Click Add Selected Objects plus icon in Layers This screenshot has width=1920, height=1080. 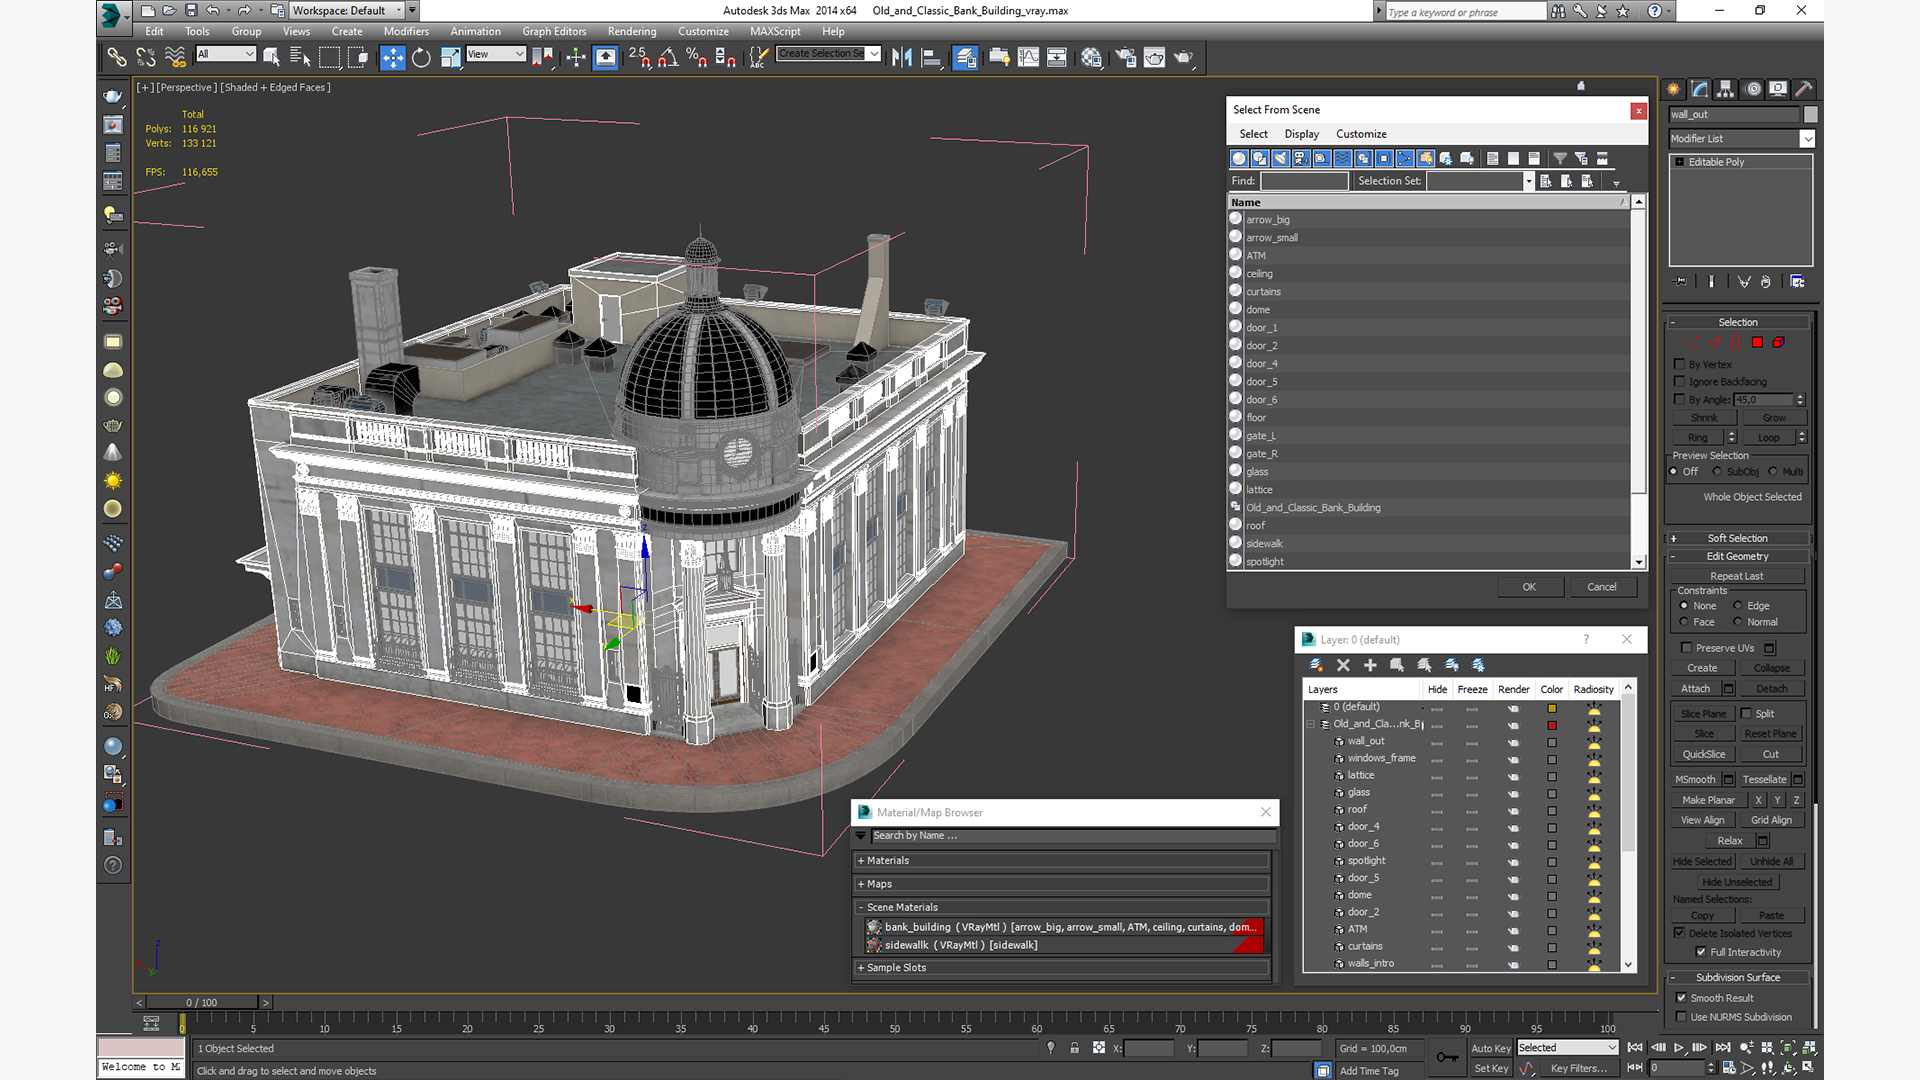tap(1370, 665)
